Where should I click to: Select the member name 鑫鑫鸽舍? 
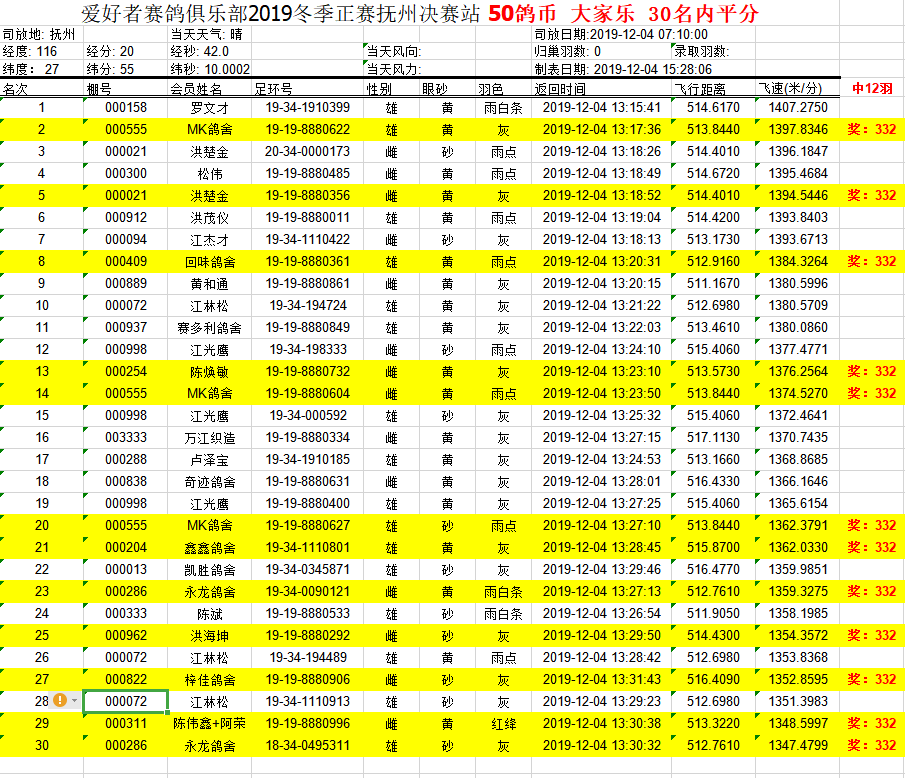210,548
